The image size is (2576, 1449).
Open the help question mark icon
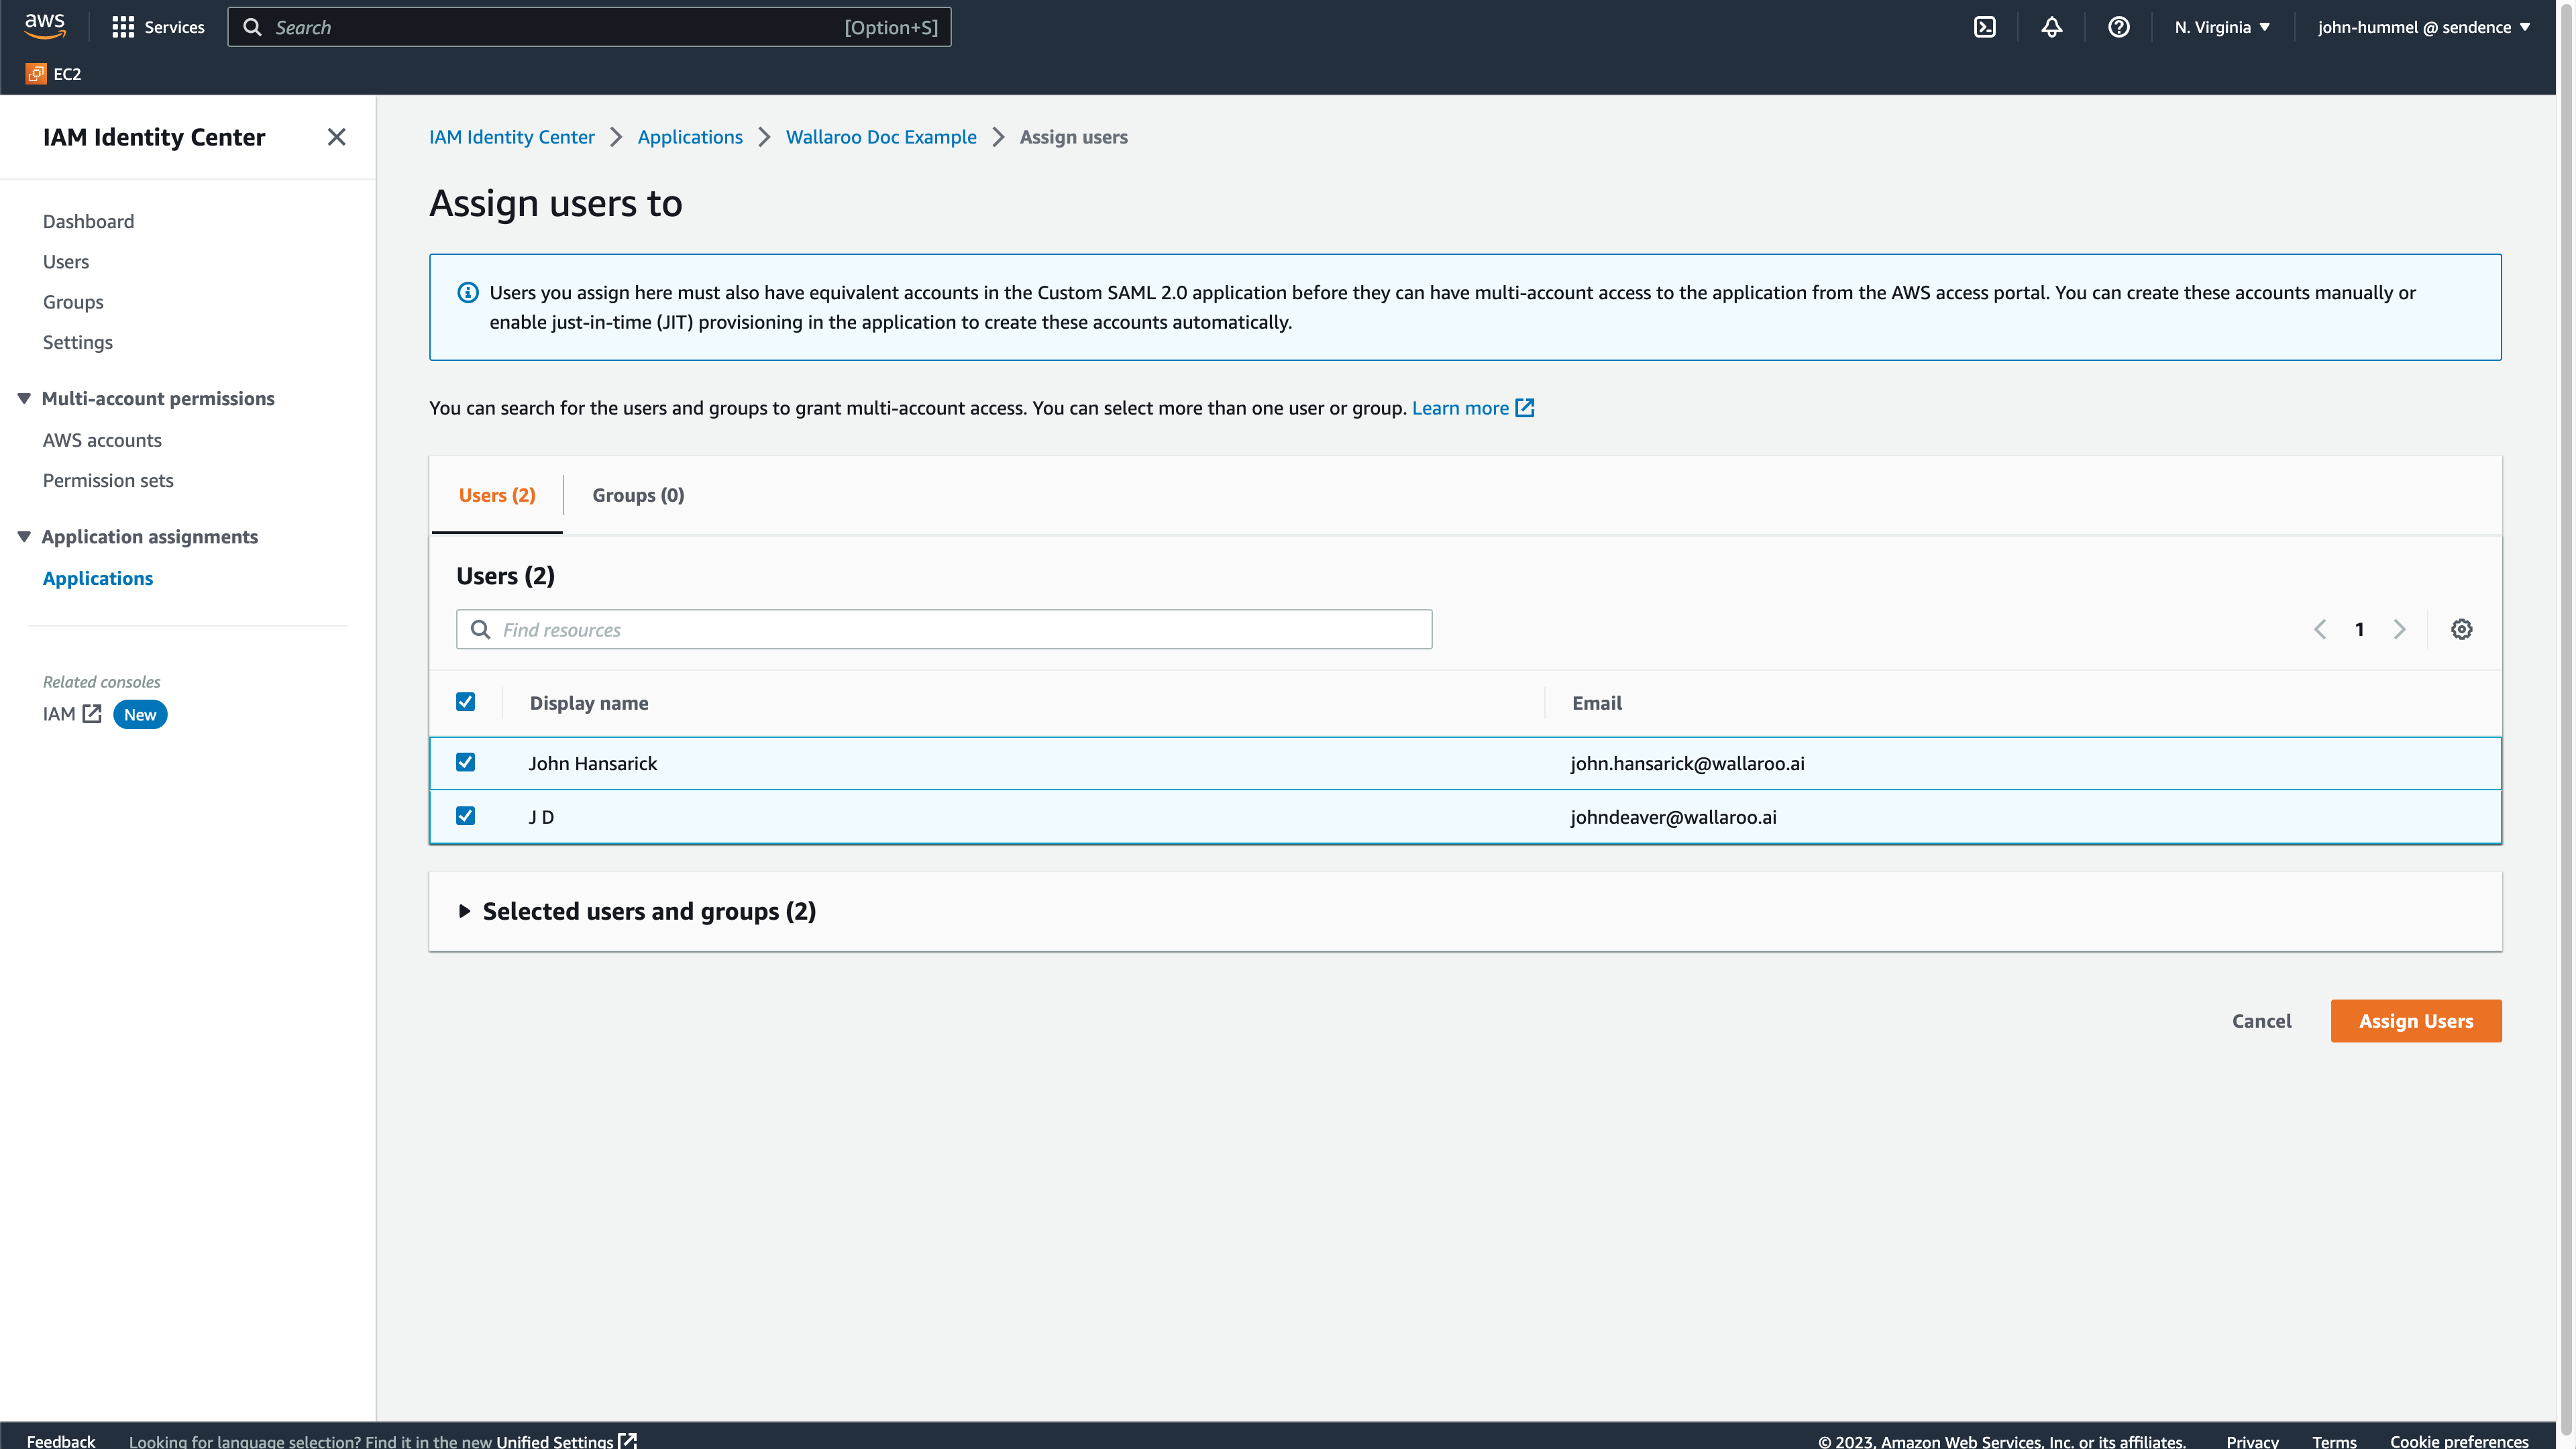(2118, 27)
